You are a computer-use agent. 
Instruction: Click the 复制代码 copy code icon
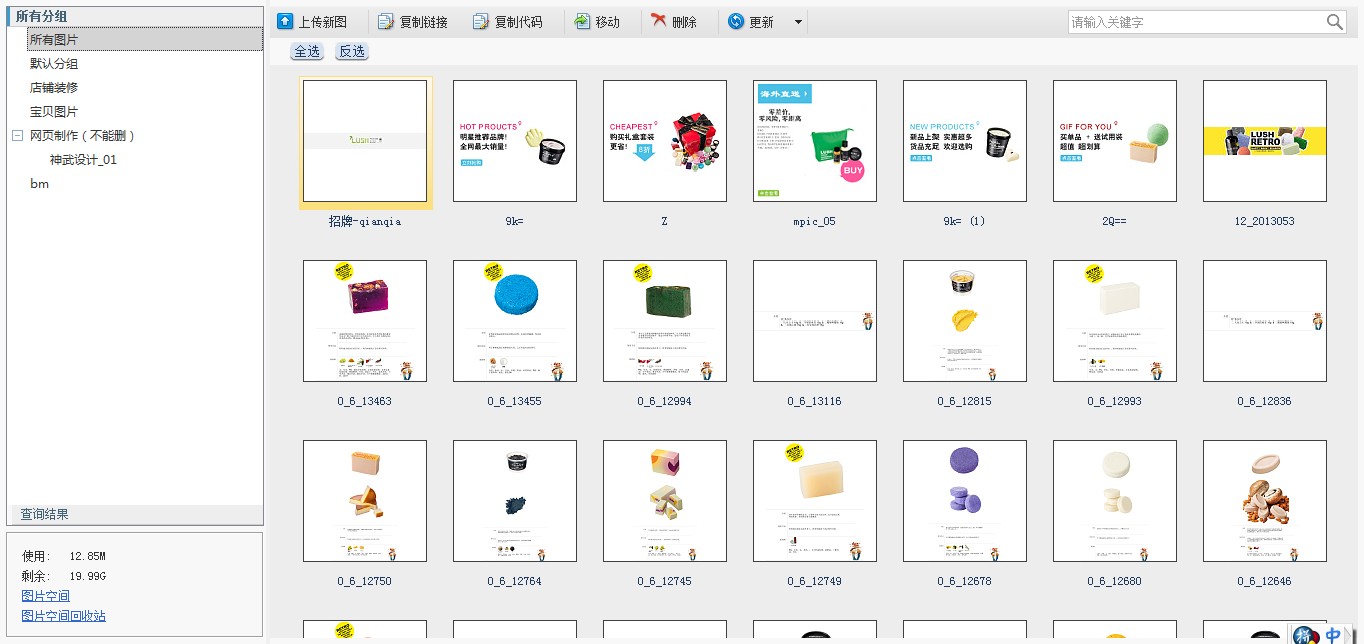481,21
